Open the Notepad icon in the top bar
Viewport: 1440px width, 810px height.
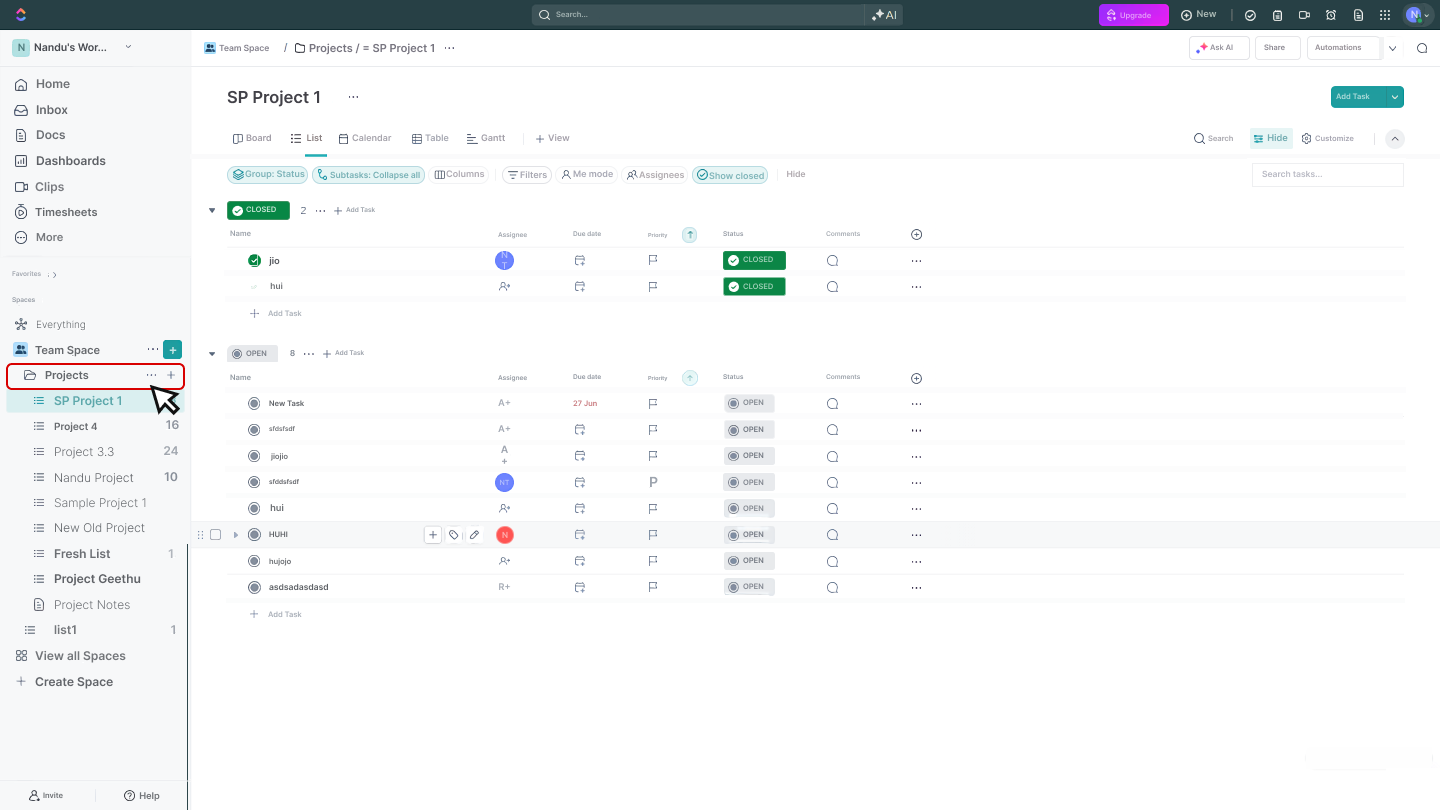click(x=1357, y=15)
